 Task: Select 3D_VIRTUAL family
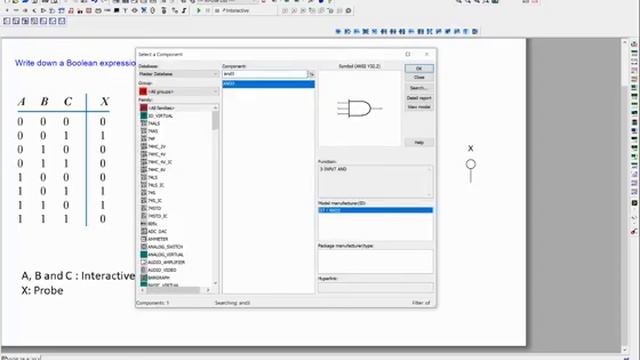click(160, 116)
